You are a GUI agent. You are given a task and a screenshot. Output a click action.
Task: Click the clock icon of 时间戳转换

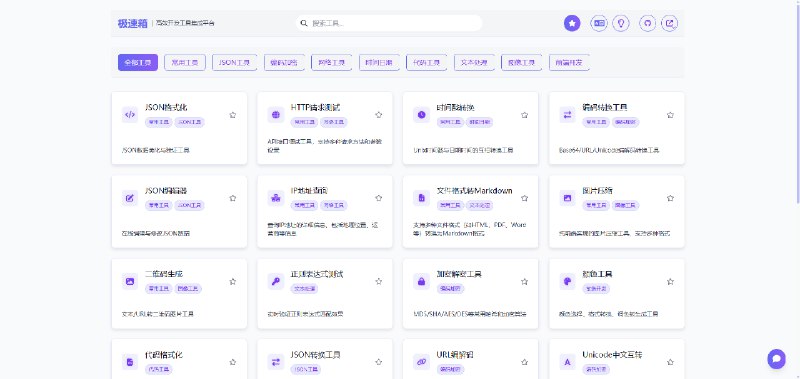pyautogui.click(x=421, y=115)
